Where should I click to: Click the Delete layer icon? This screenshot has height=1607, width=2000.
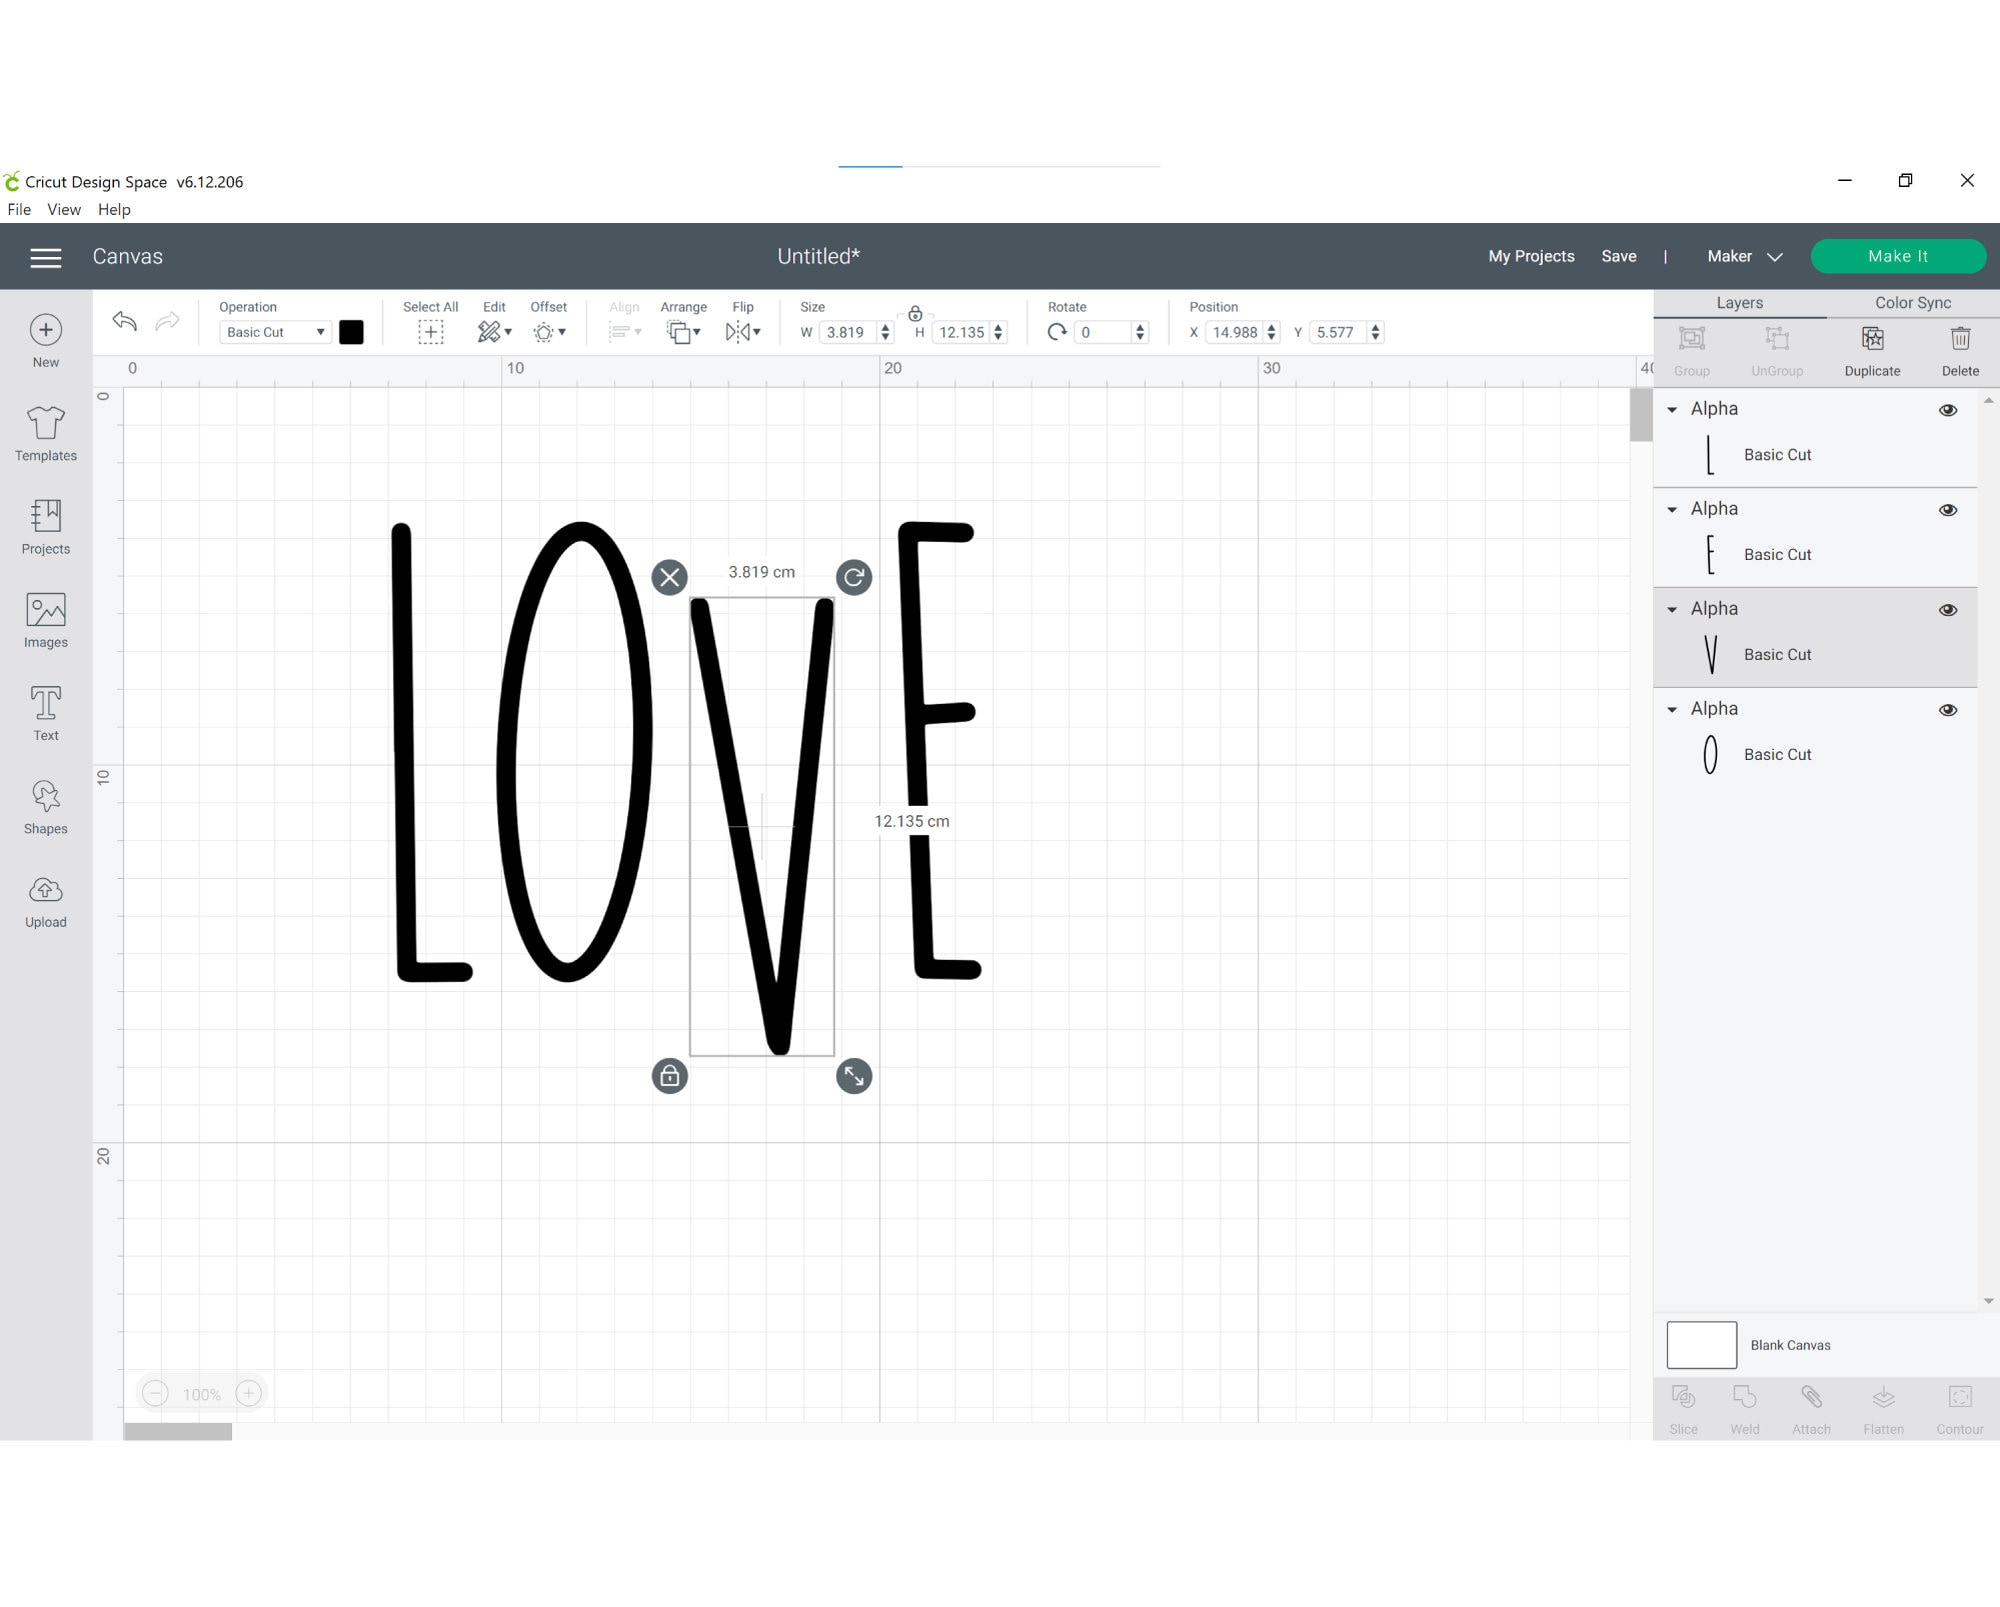[1960, 339]
